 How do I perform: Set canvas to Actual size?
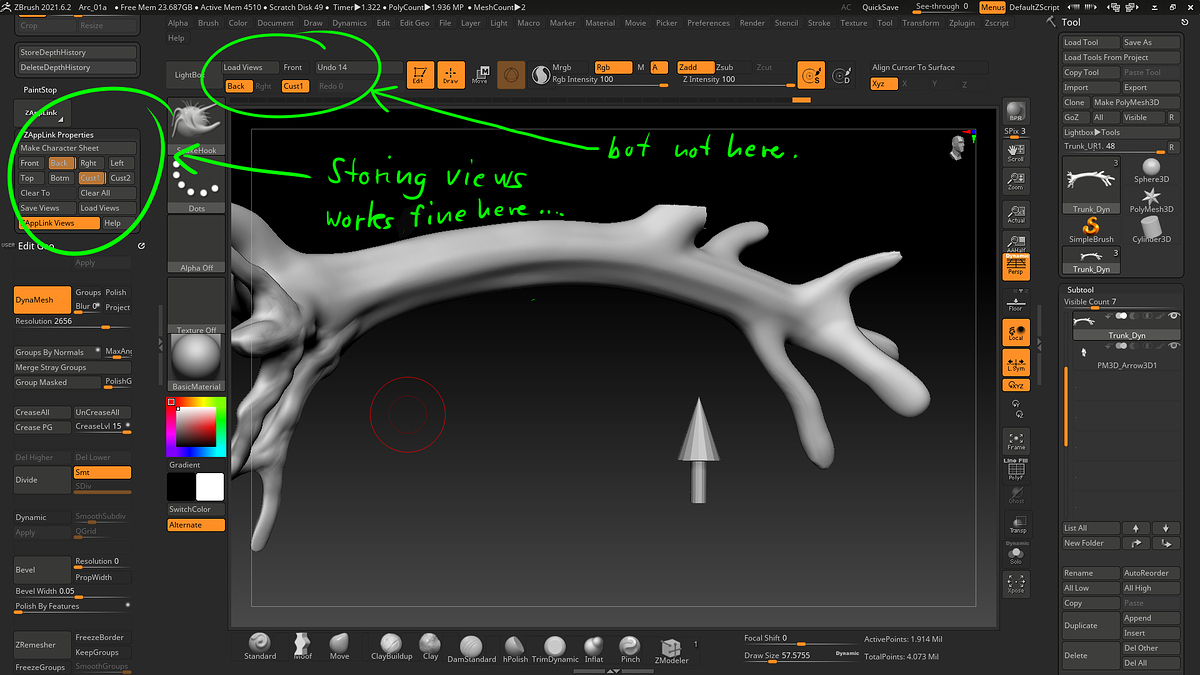1016,214
